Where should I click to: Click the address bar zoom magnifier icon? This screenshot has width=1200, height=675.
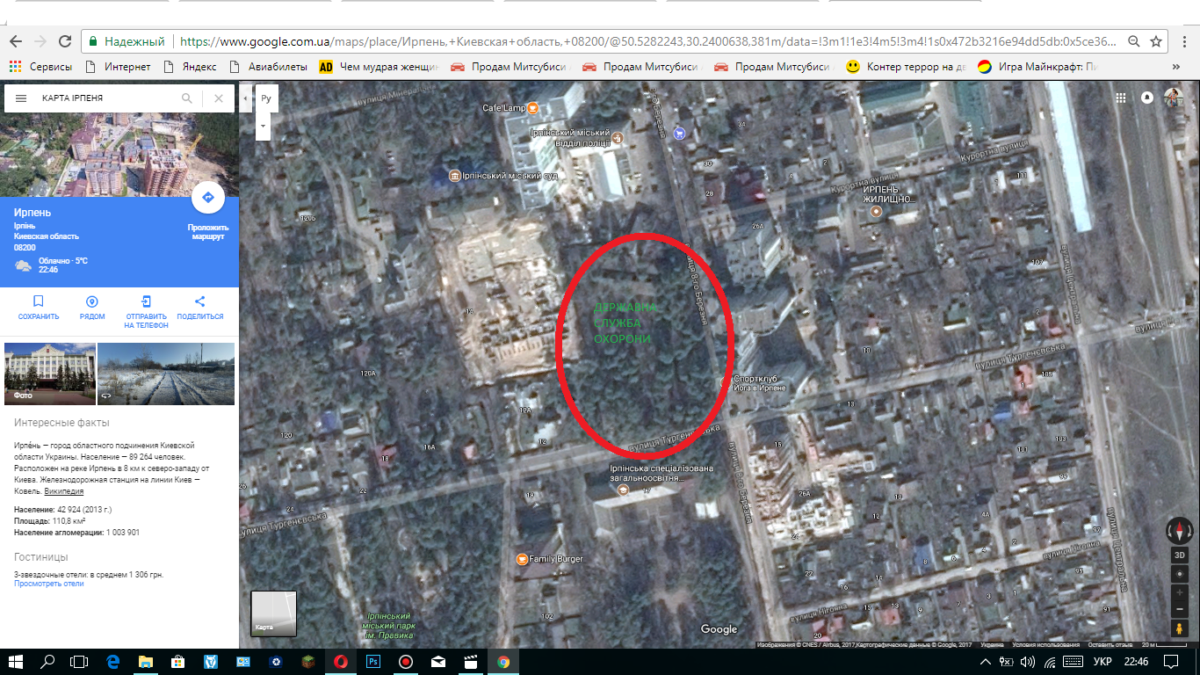click(1134, 42)
